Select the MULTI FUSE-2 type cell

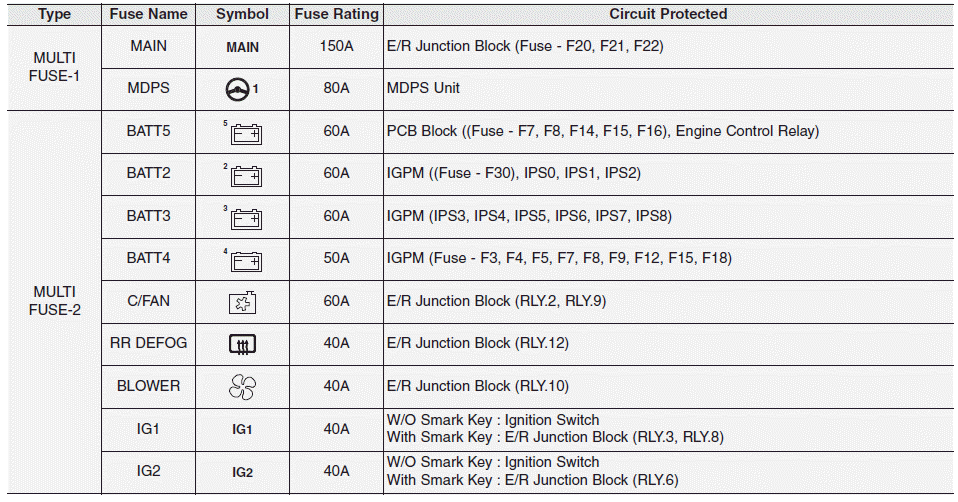54,300
